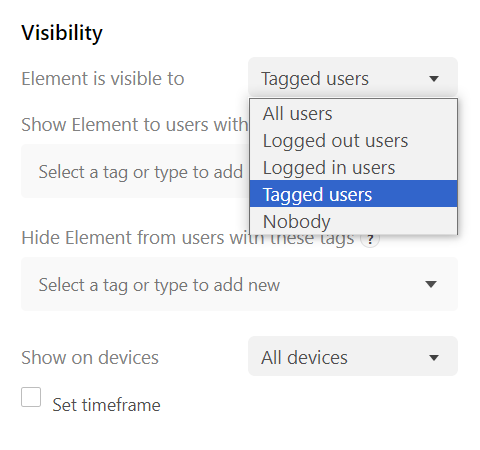Click the Set timeframe label text

pos(106,405)
